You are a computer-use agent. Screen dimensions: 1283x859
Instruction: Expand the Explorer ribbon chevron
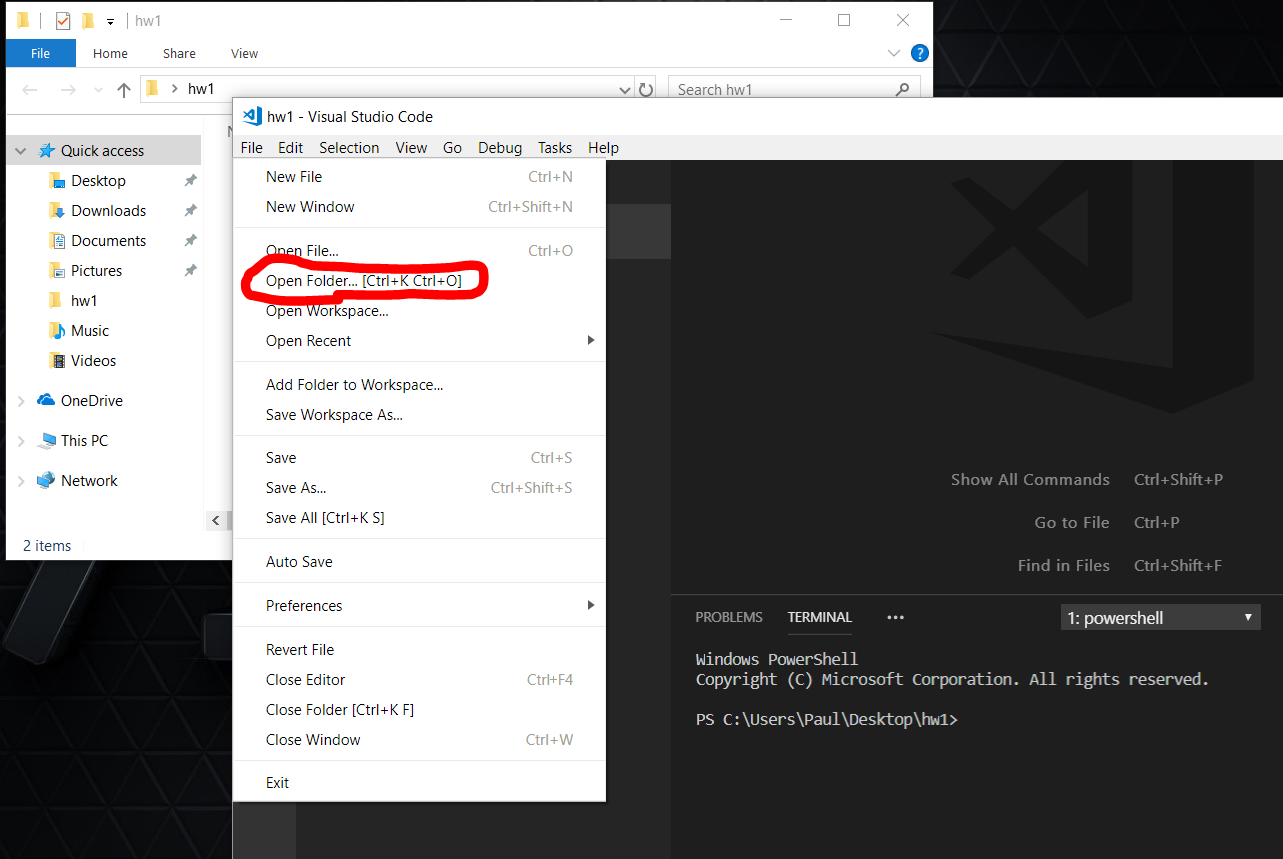(x=894, y=53)
